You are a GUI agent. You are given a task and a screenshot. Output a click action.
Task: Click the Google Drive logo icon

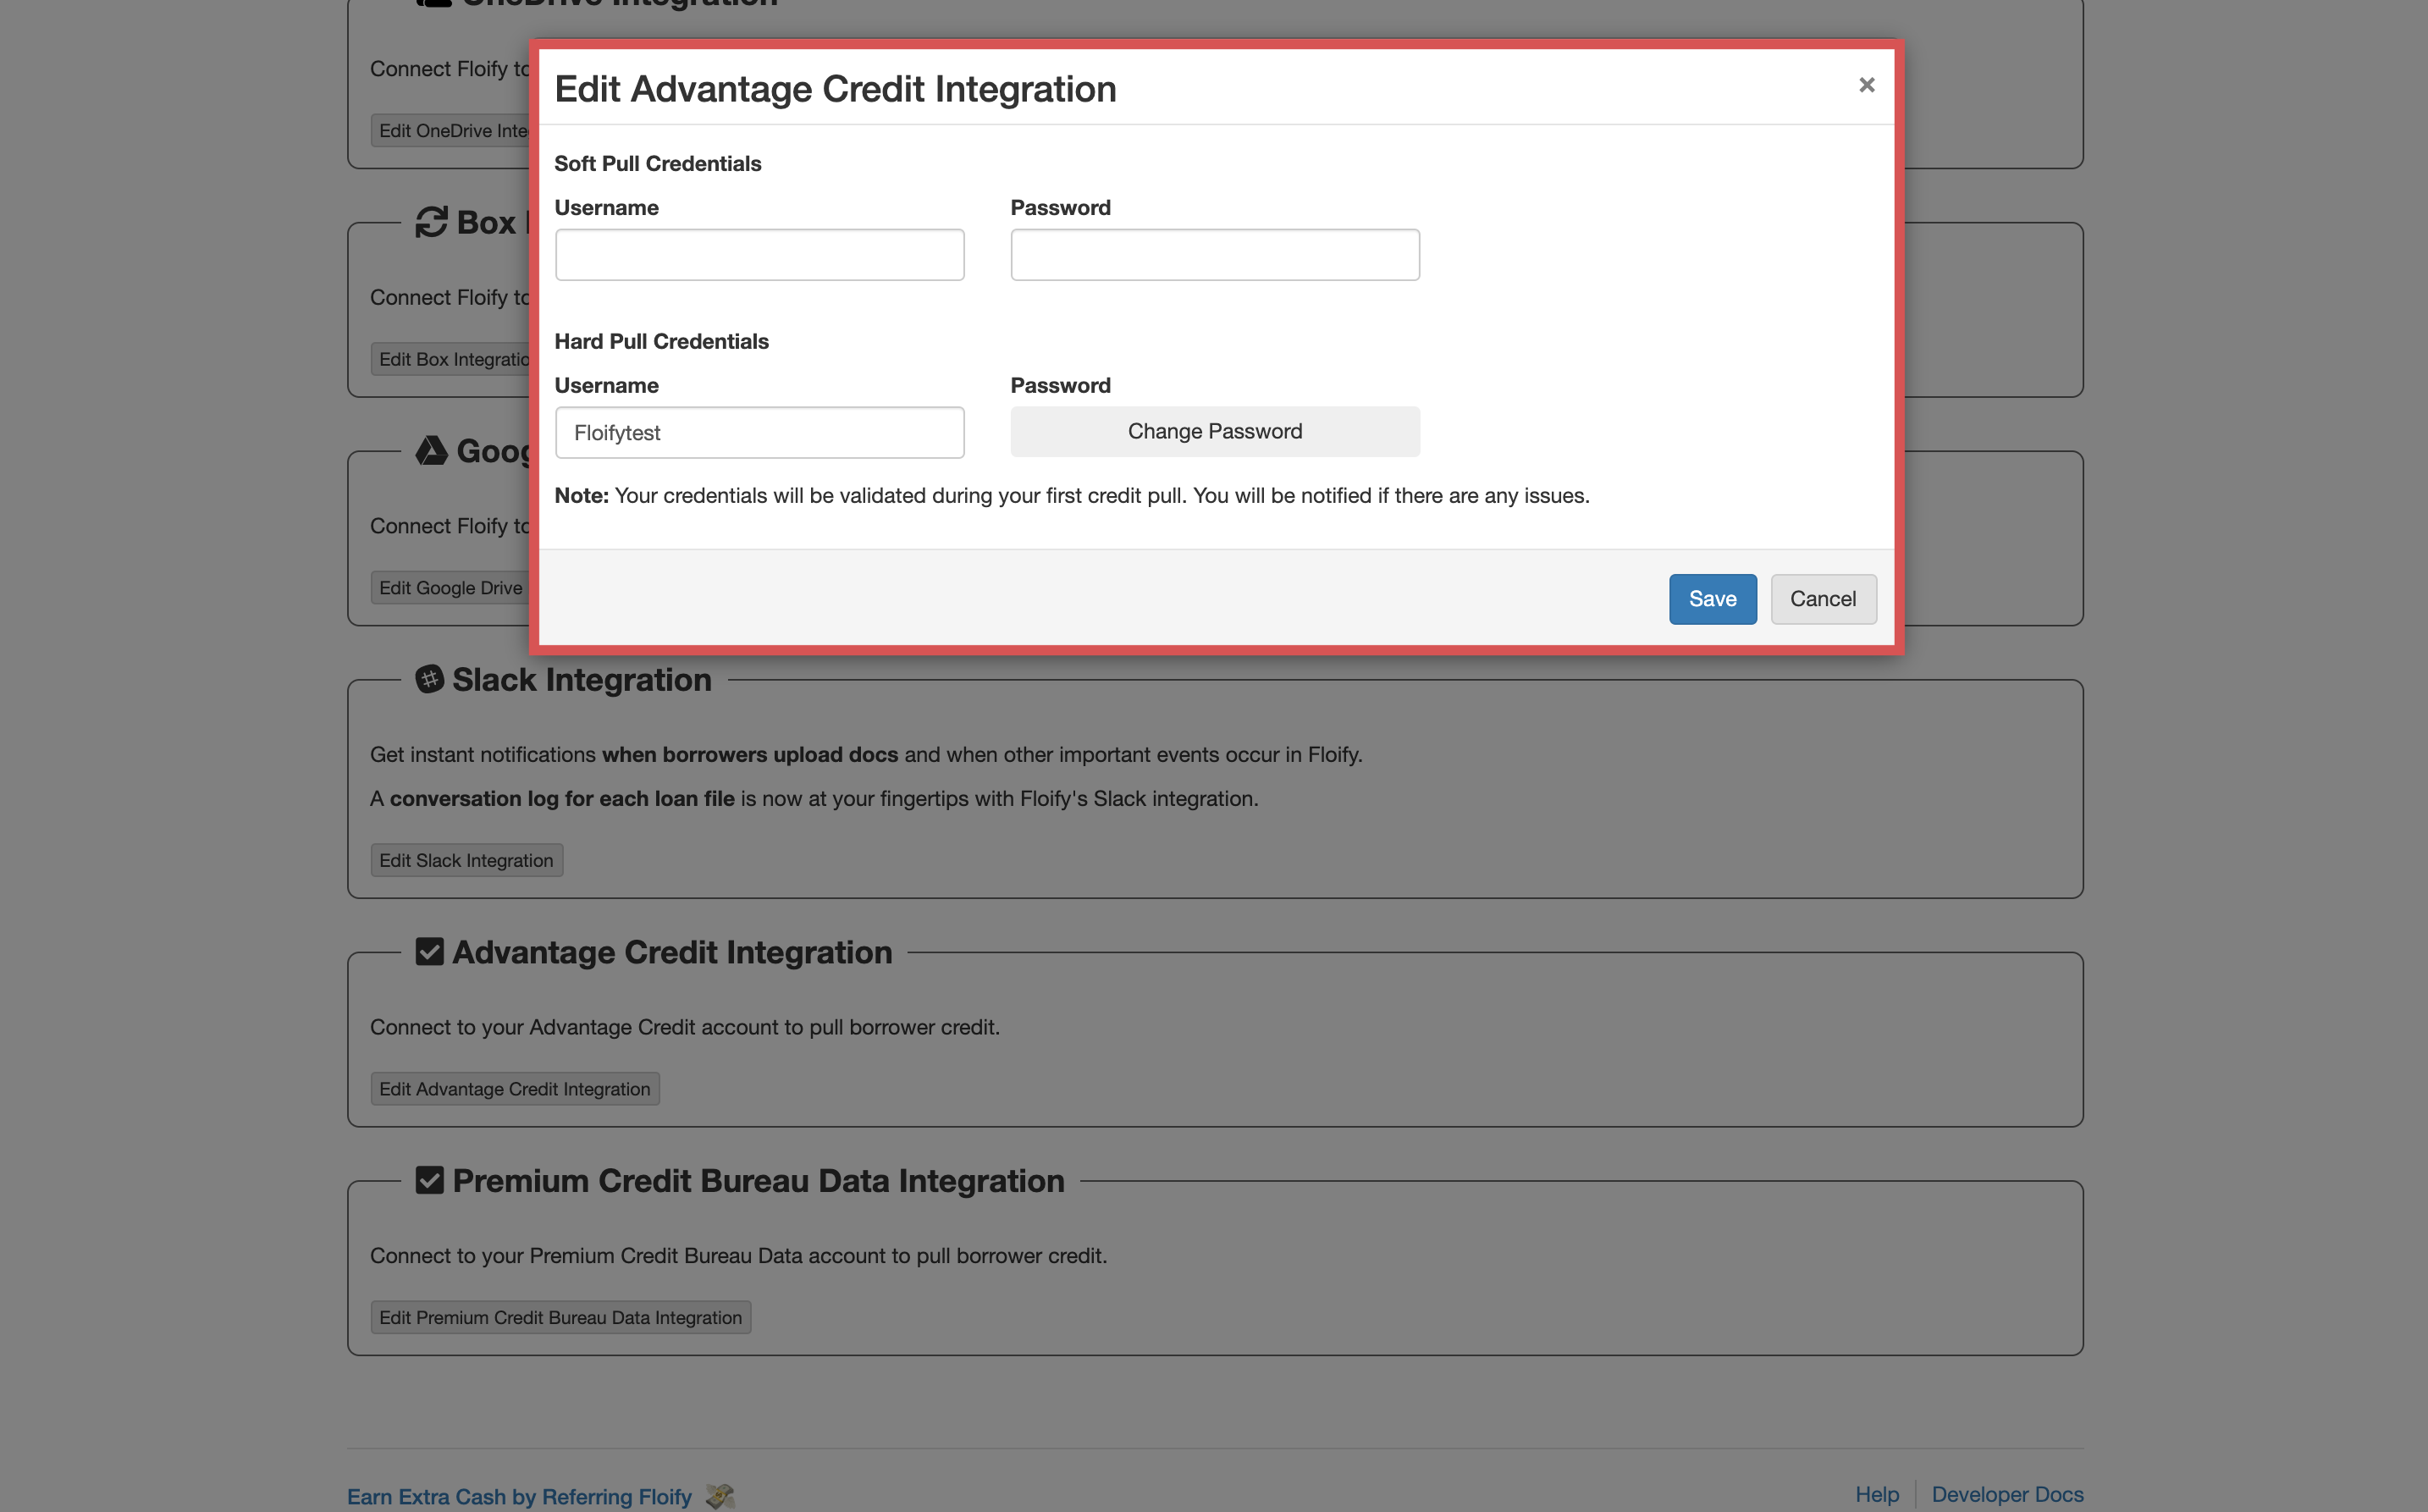pos(431,451)
